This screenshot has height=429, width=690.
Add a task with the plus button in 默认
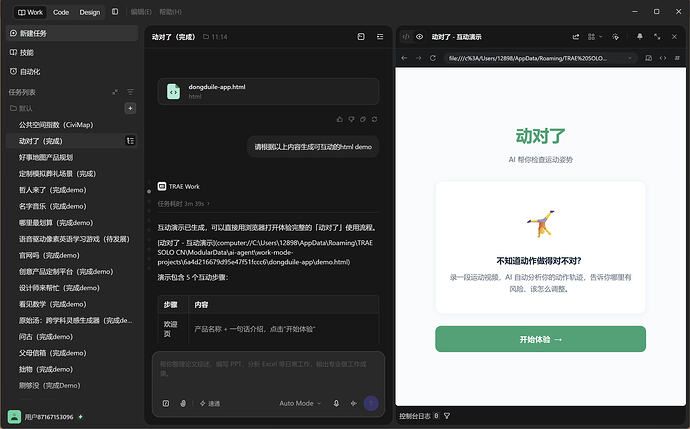point(130,108)
